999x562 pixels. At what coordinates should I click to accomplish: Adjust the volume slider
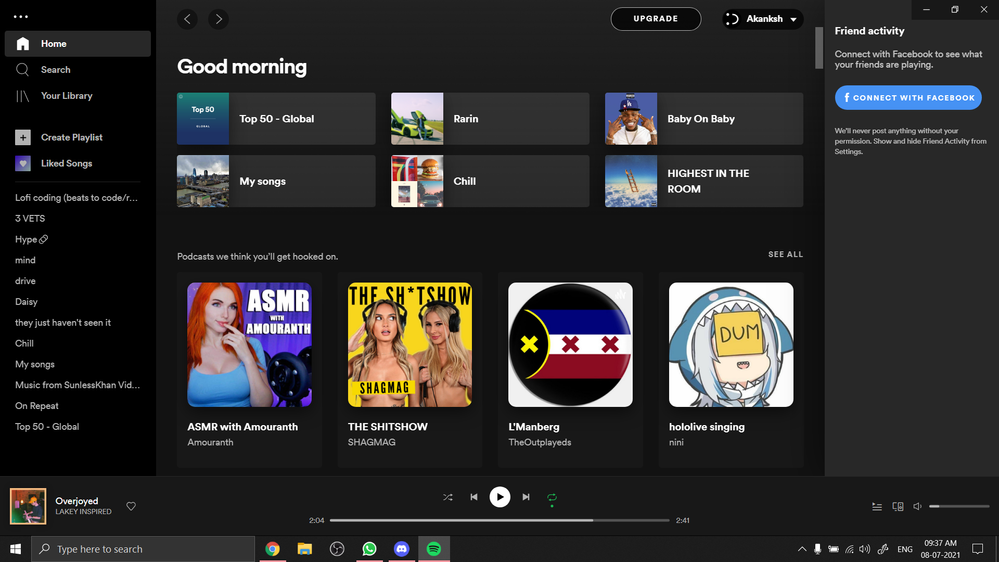point(959,507)
